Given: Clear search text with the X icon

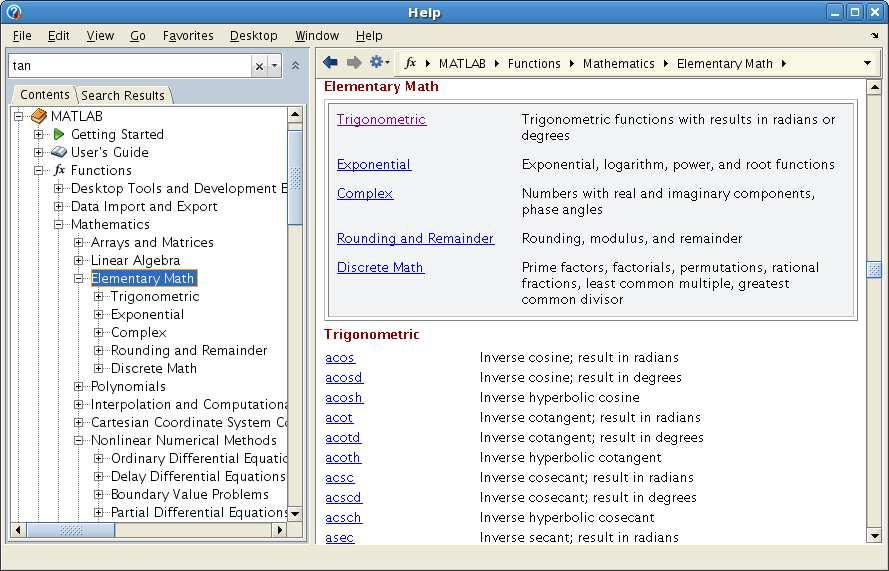Looking at the screenshot, I should (x=259, y=66).
